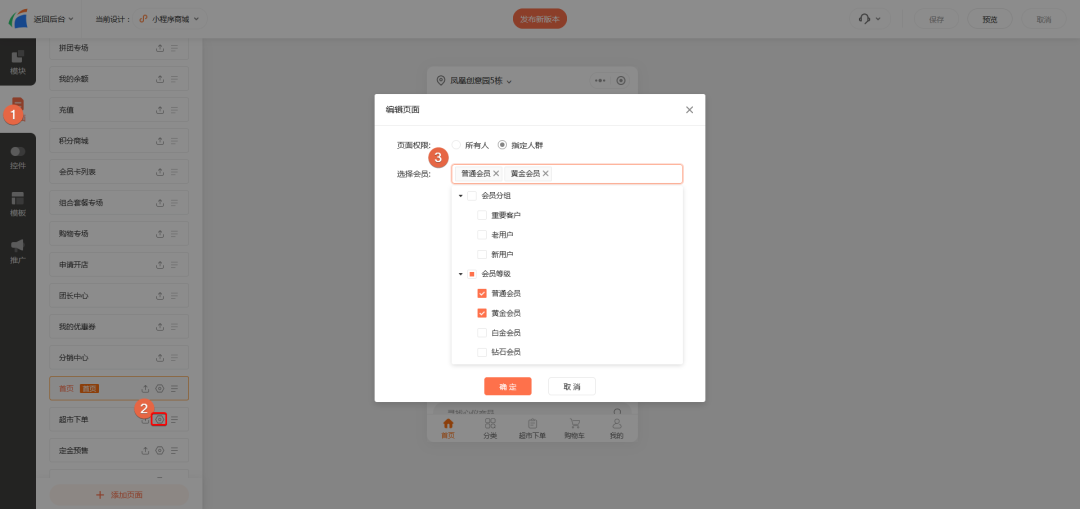Click the share icon for 充值
The image size is (1080, 509).
(160, 110)
